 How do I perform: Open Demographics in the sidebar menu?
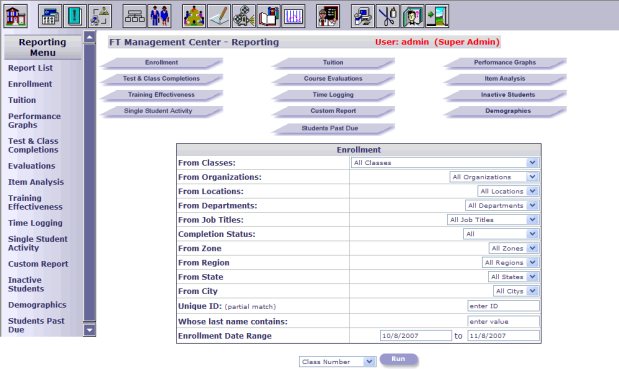[37, 305]
